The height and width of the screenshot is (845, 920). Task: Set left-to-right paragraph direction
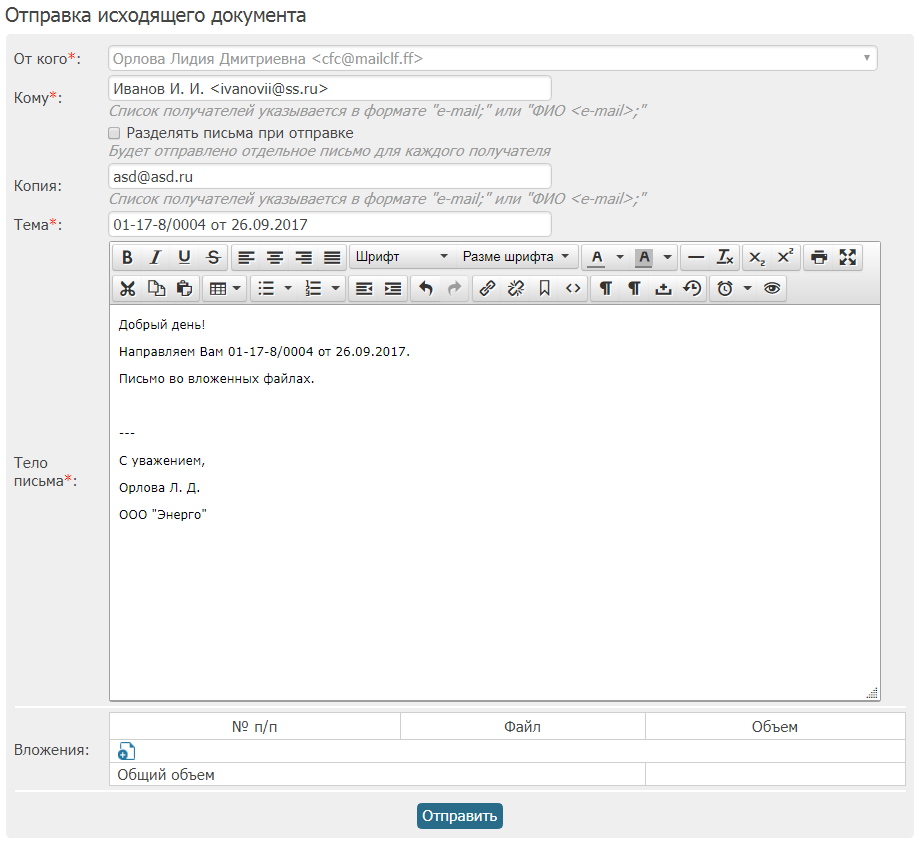point(606,288)
